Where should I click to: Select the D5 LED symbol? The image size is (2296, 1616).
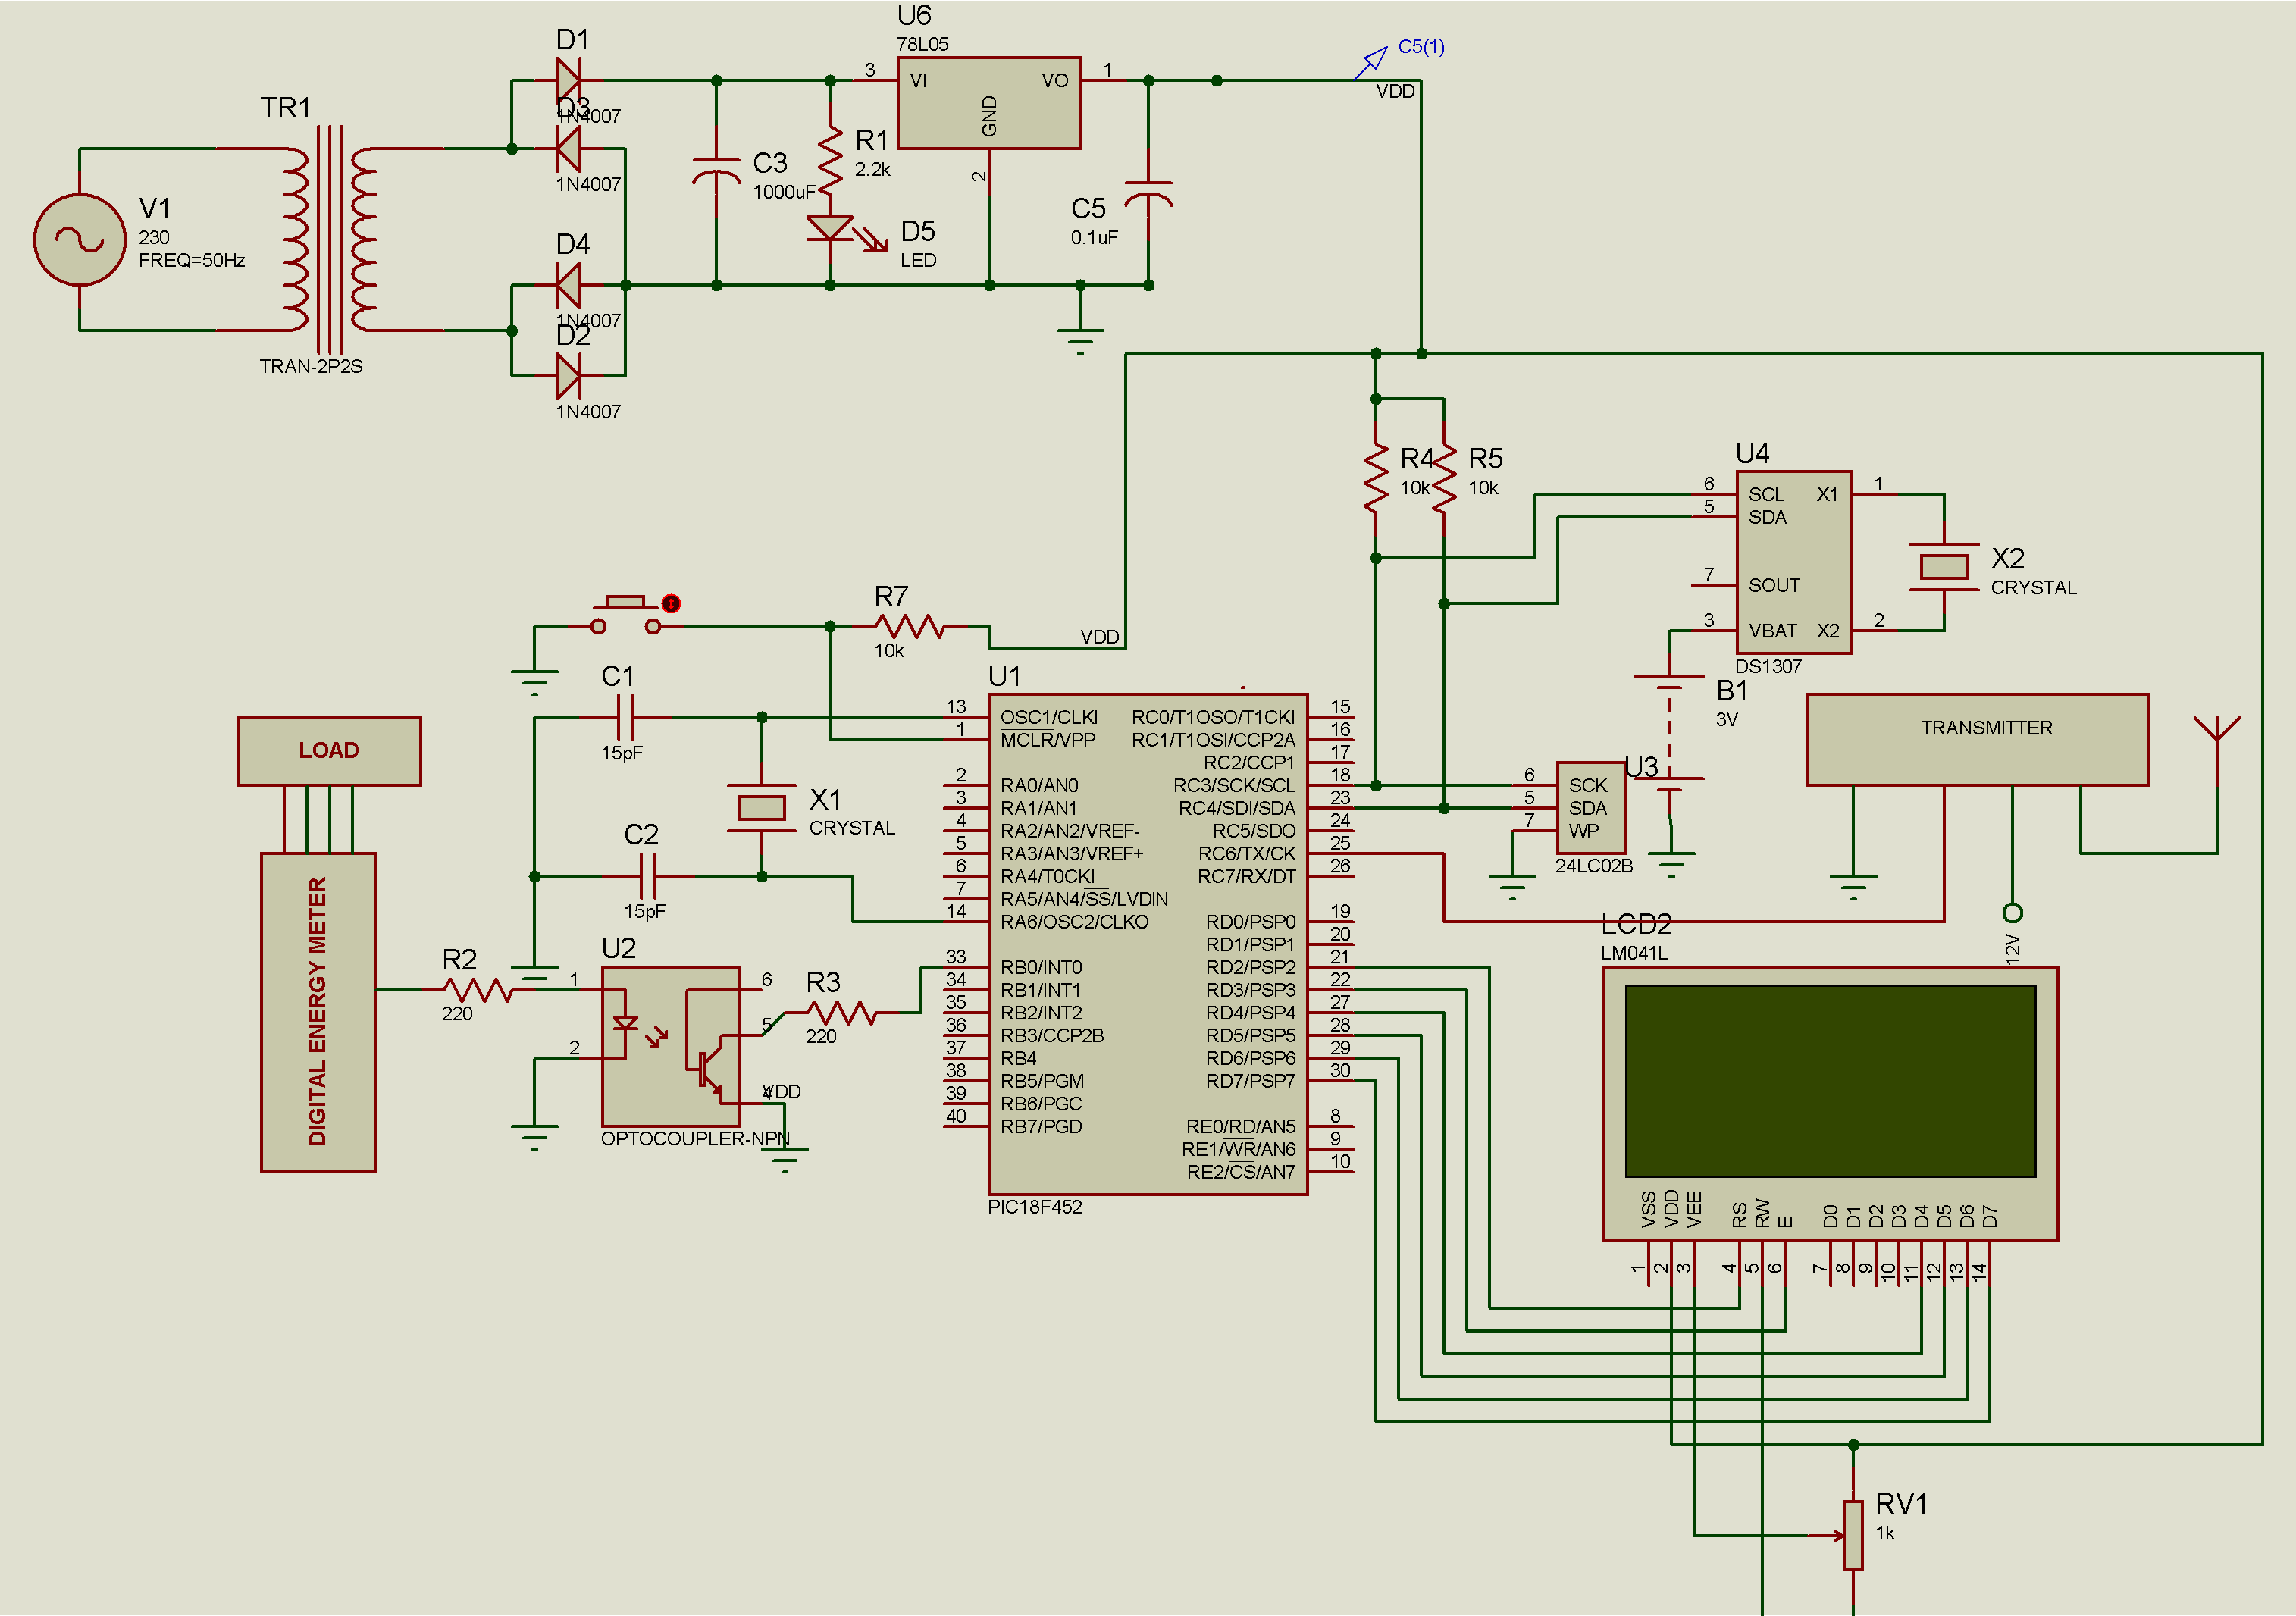(x=830, y=229)
